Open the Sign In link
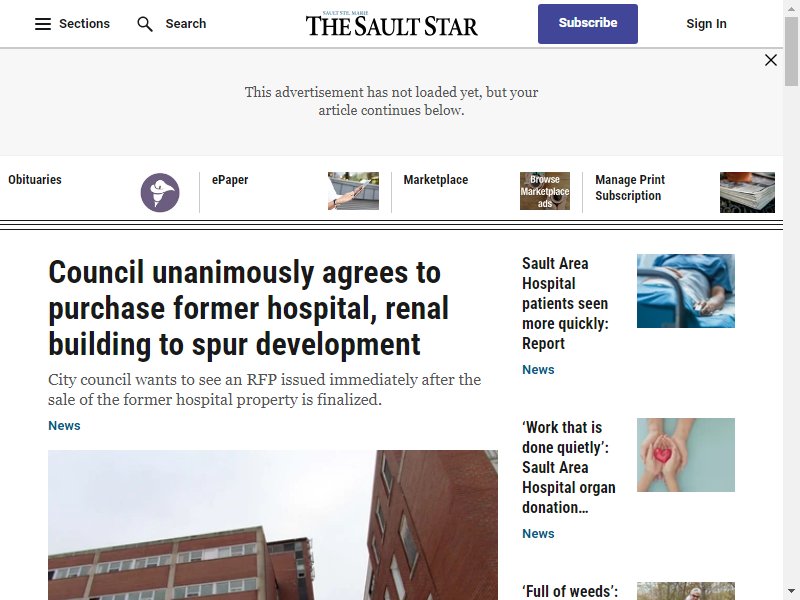800x600 pixels. 706,24
